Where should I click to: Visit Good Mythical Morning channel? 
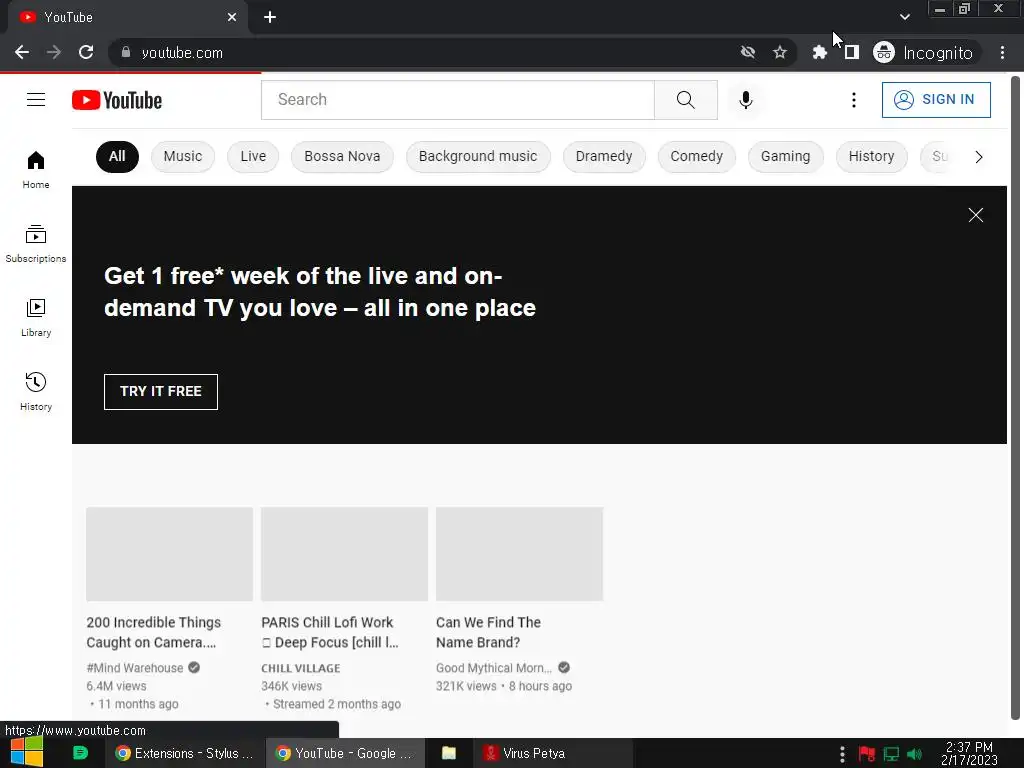point(494,668)
